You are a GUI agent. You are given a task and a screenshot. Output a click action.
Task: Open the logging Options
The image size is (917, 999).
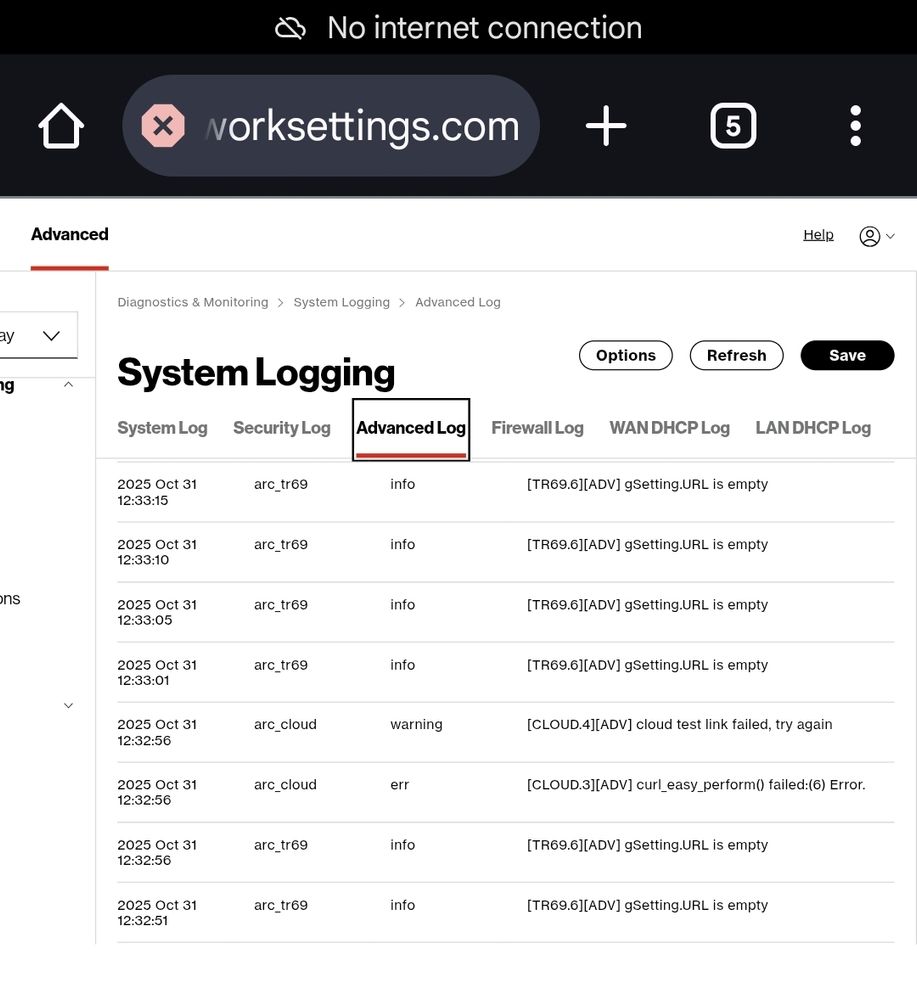point(625,355)
